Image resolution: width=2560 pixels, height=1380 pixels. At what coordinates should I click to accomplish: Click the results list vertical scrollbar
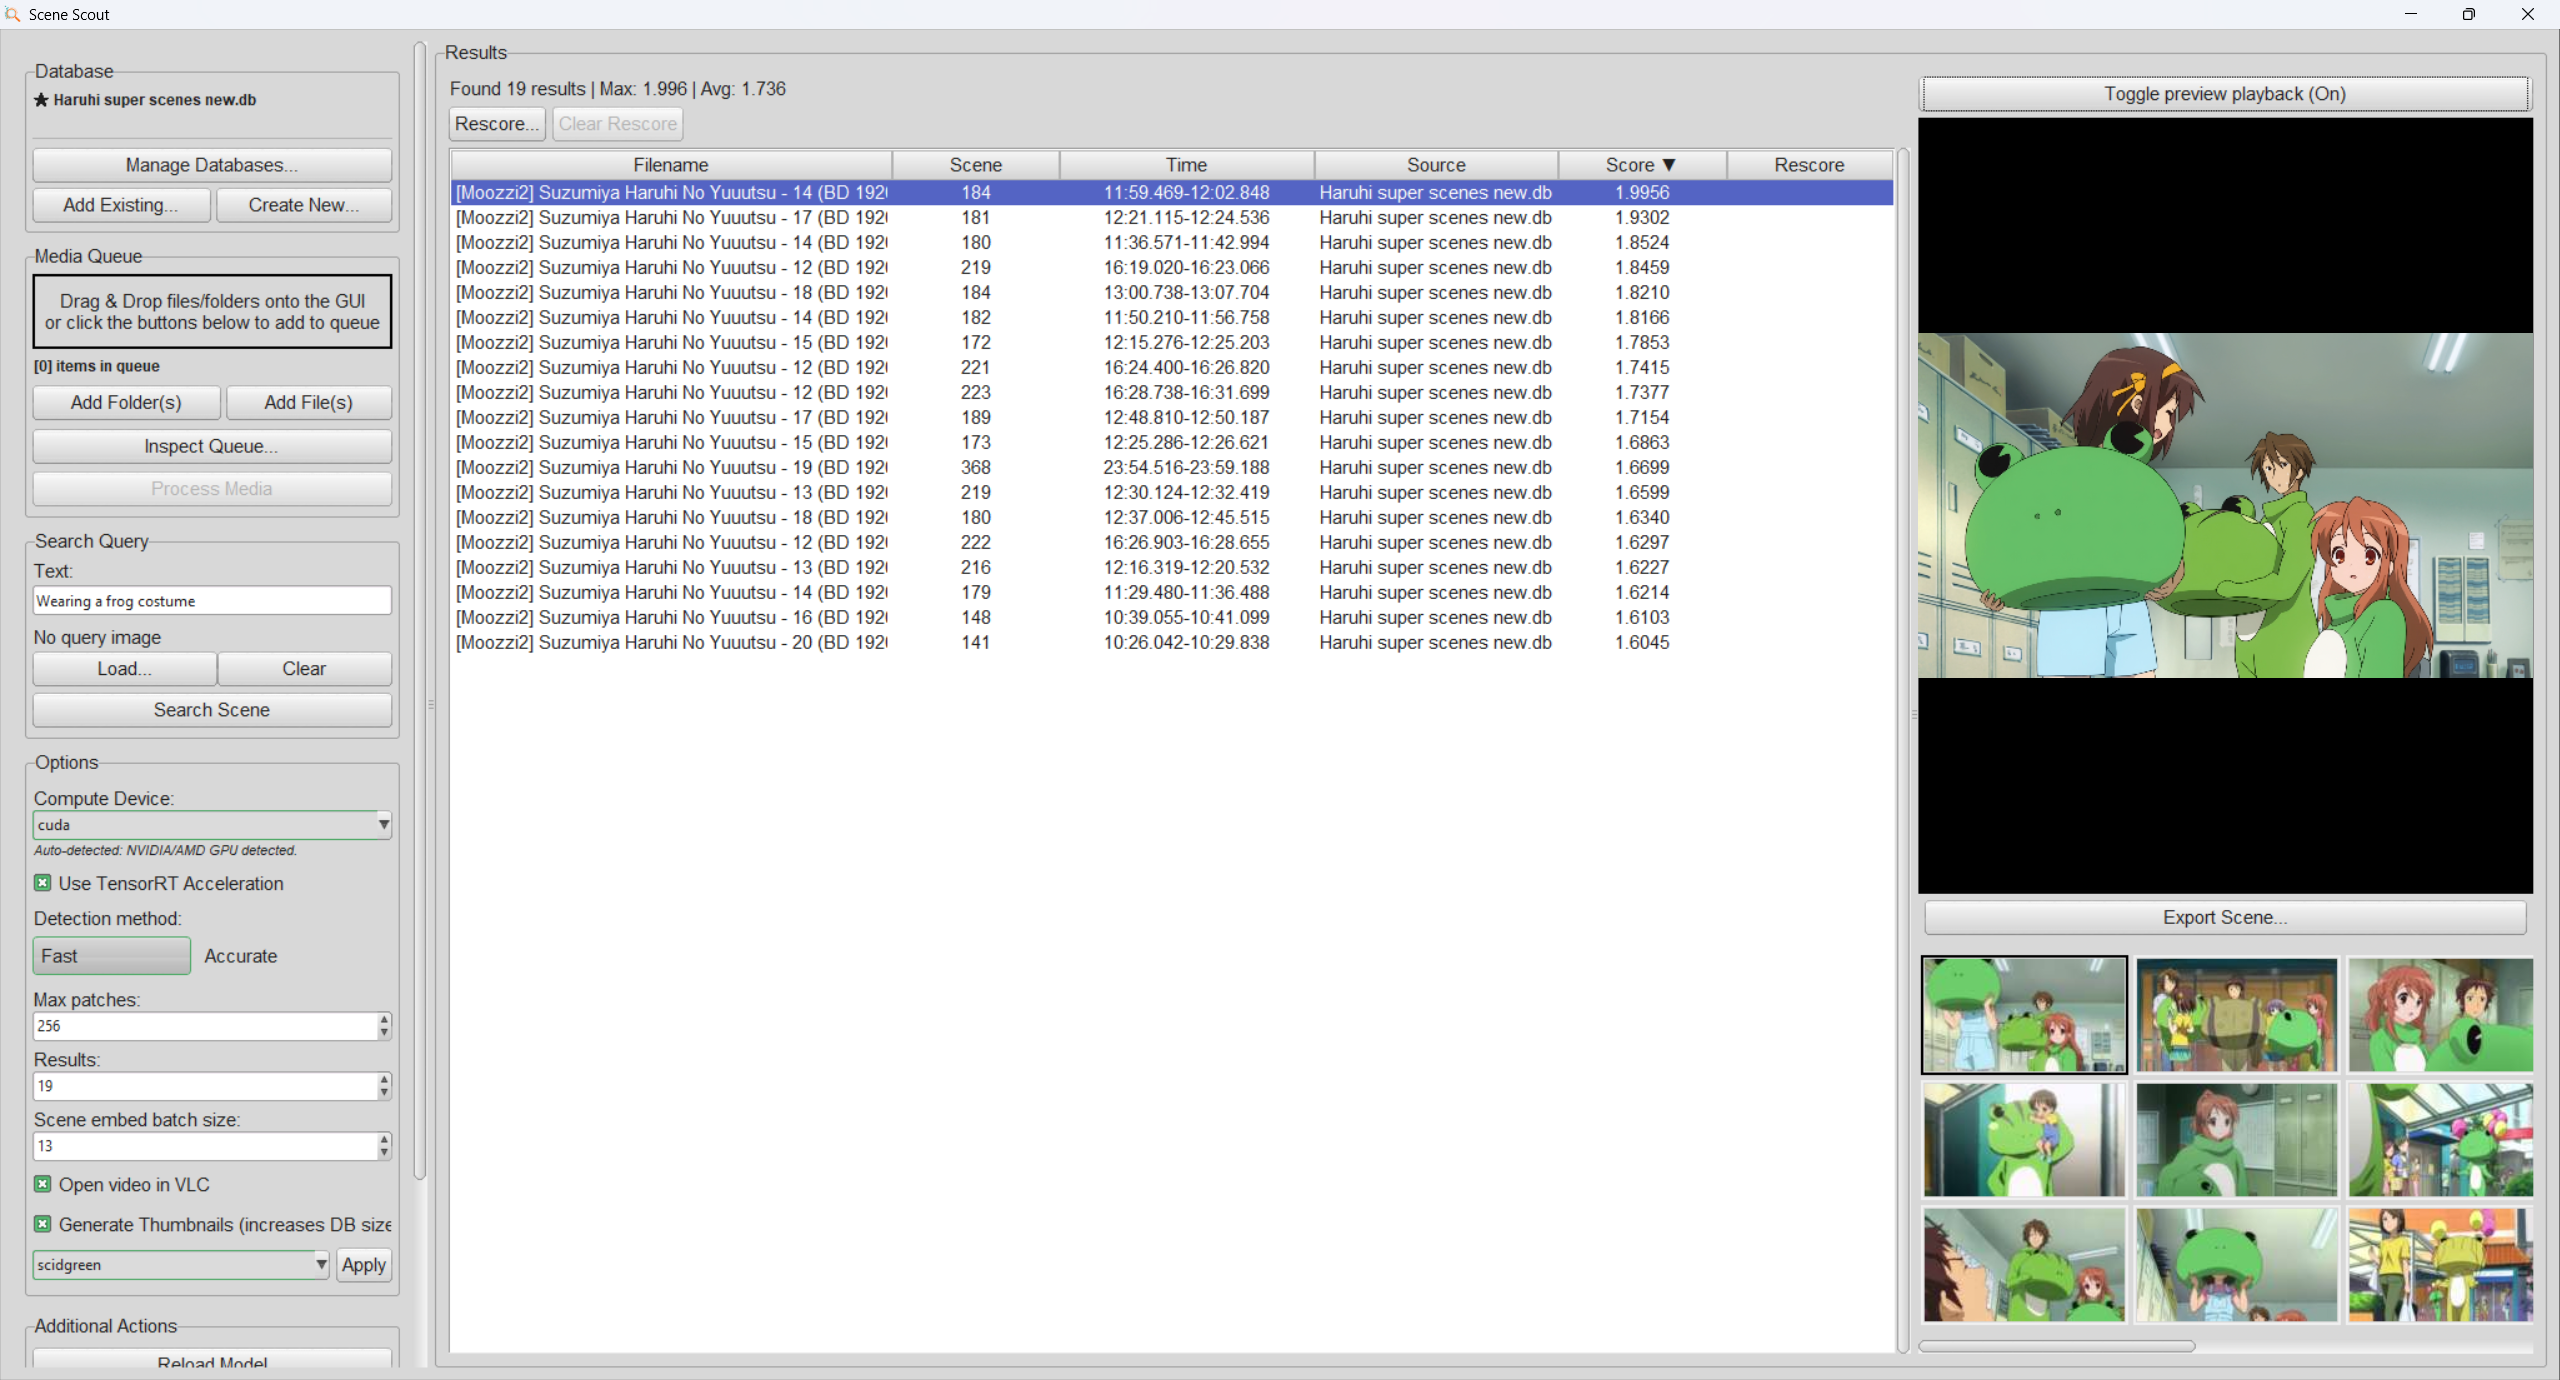pos(1904,750)
